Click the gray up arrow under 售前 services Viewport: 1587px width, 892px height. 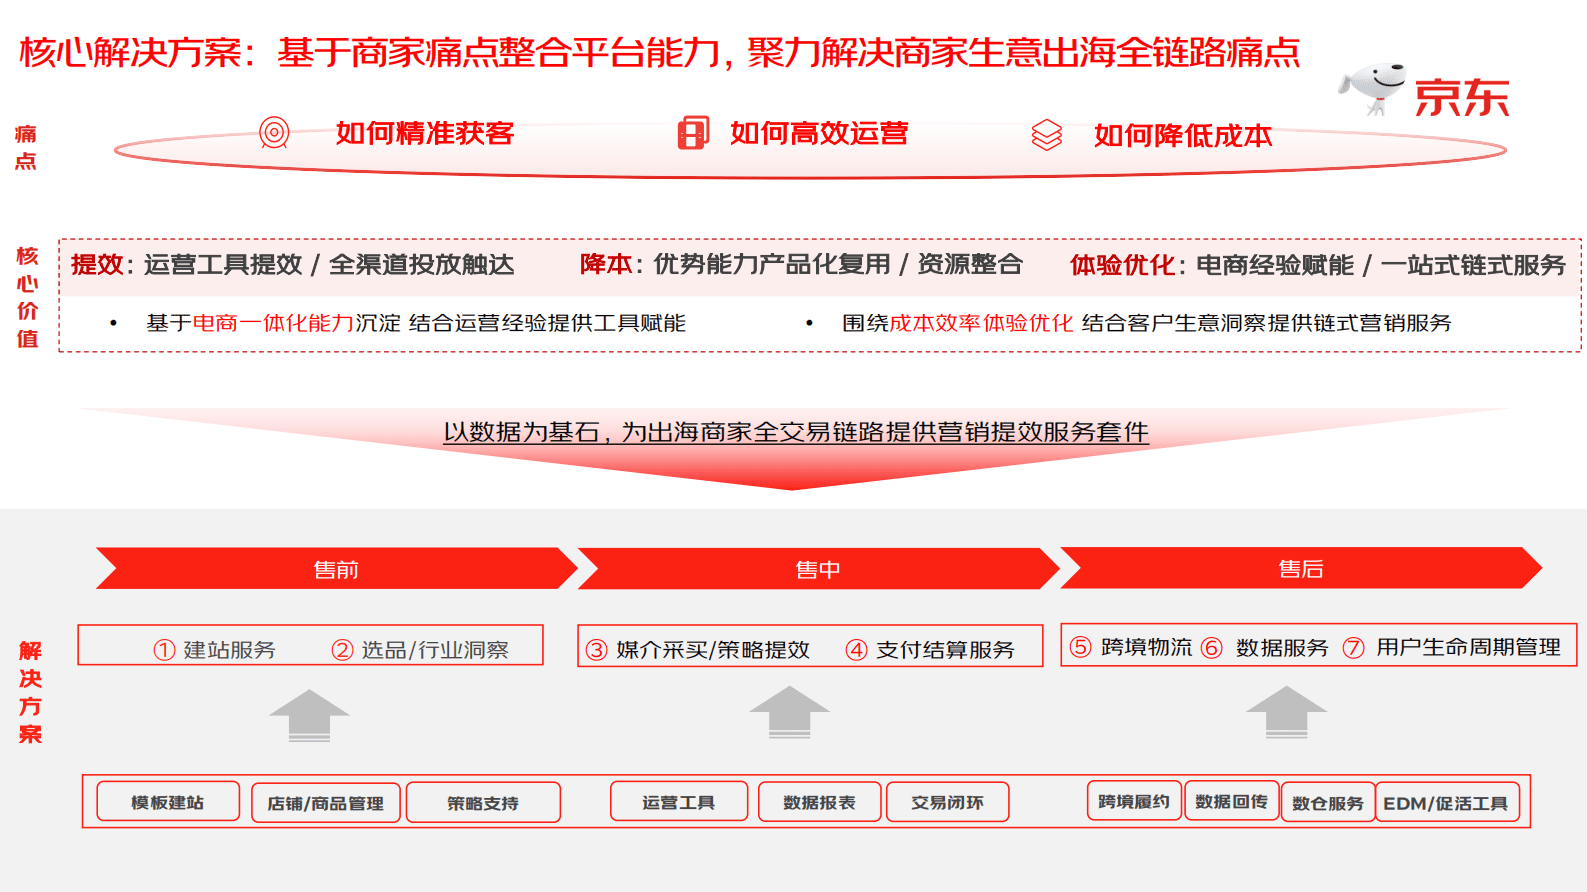tap(310, 715)
